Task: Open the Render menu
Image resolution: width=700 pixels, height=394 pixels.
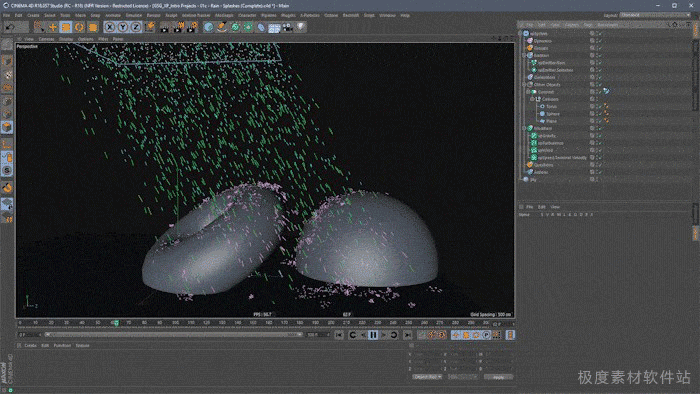Action: [153, 15]
